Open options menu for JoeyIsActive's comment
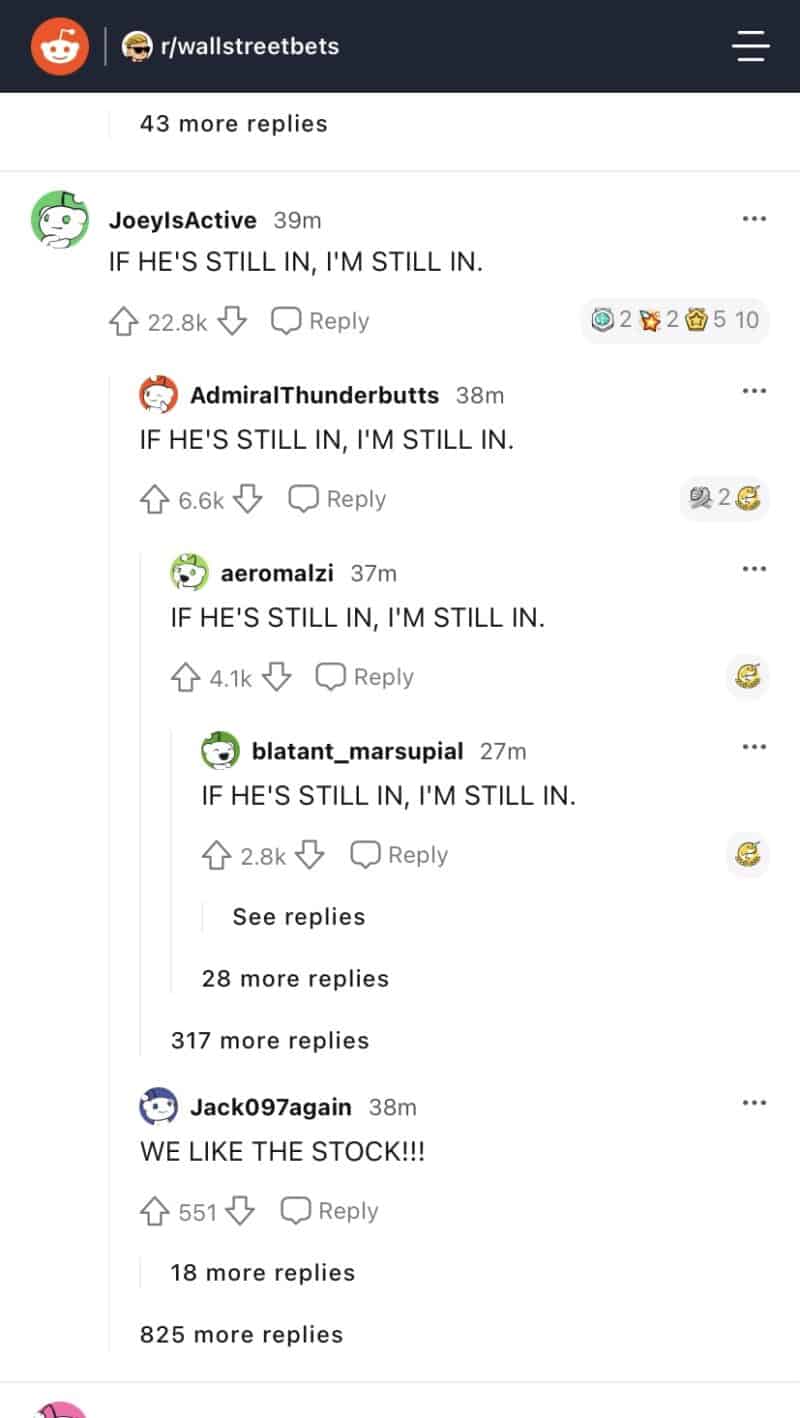The height and width of the screenshot is (1418, 800). pyautogui.click(x=753, y=219)
